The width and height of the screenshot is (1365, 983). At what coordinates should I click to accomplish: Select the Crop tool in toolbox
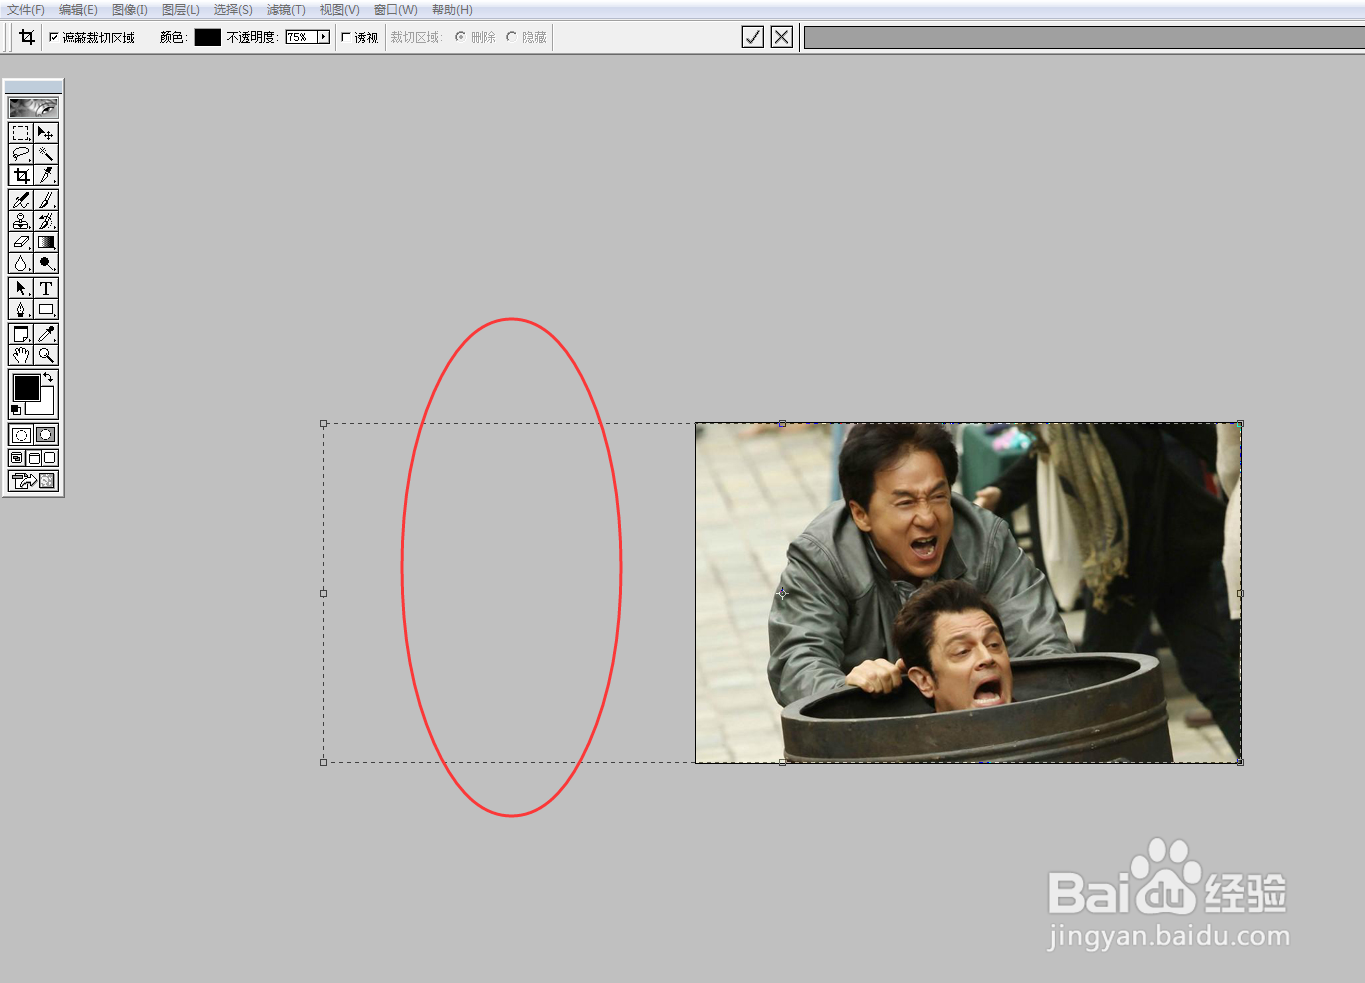coord(21,175)
